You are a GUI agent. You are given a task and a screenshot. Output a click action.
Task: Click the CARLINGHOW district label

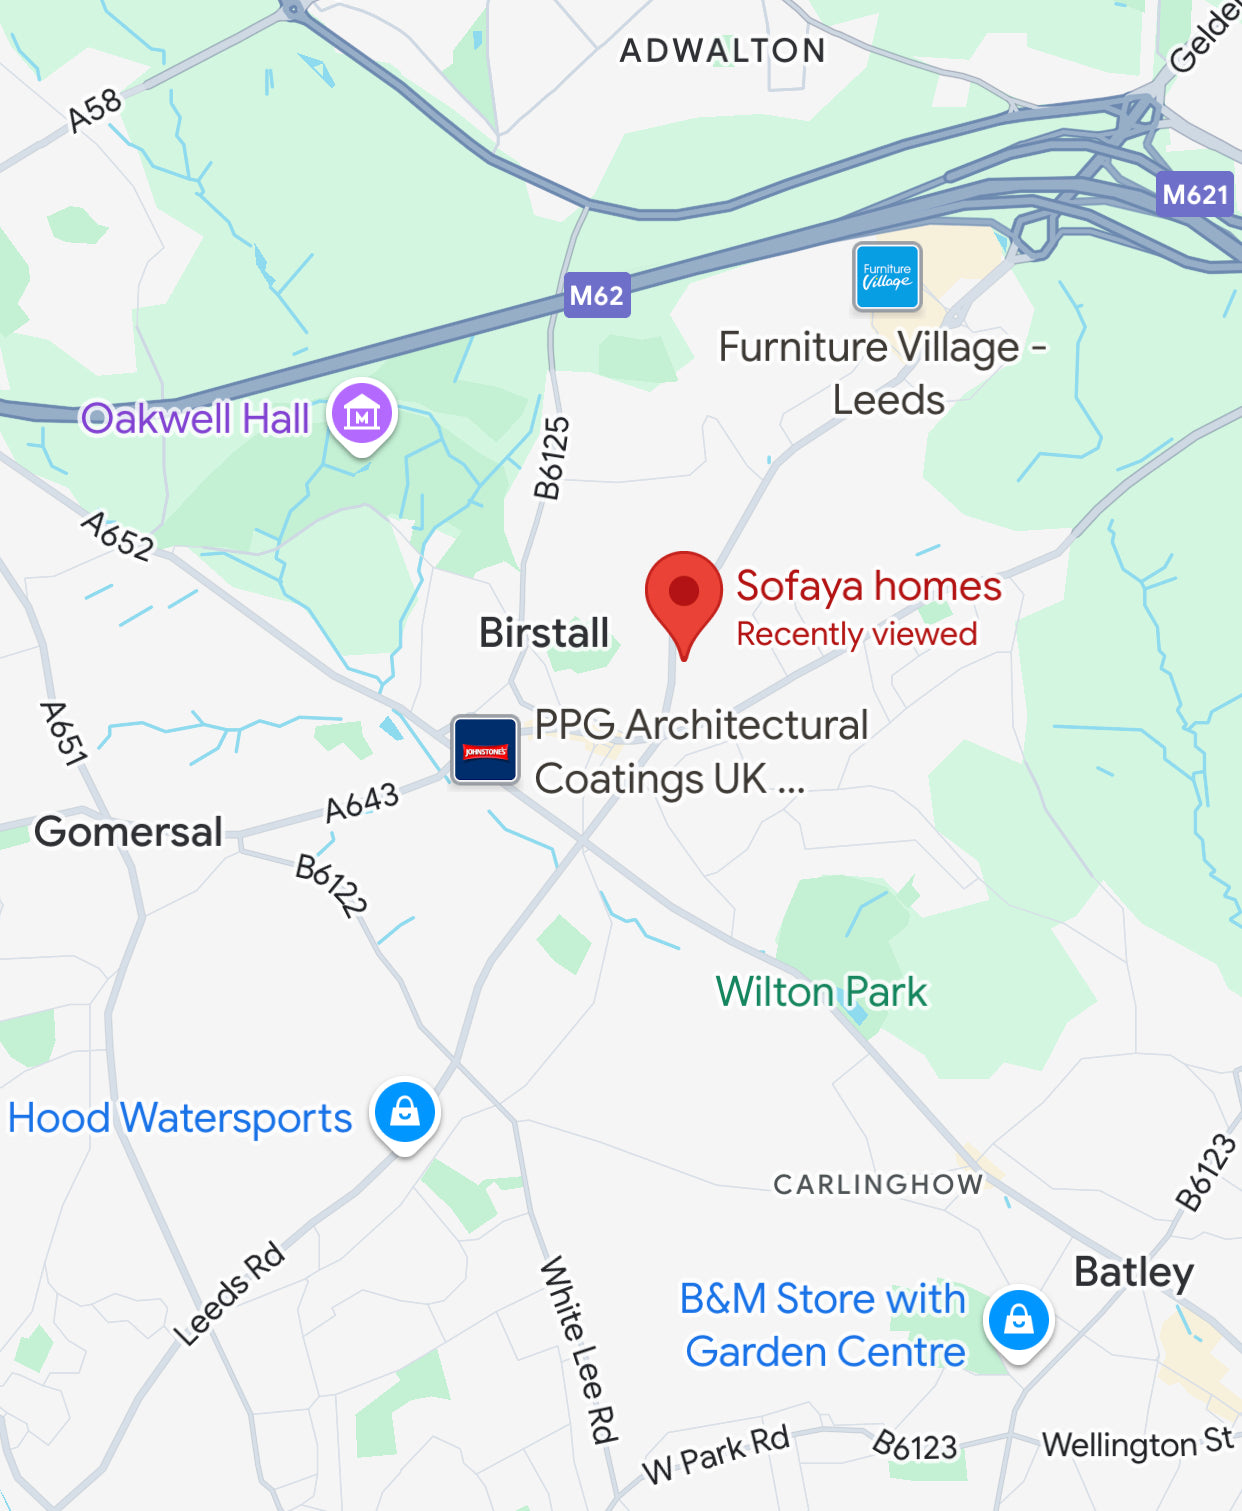click(x=879, y=1184)
